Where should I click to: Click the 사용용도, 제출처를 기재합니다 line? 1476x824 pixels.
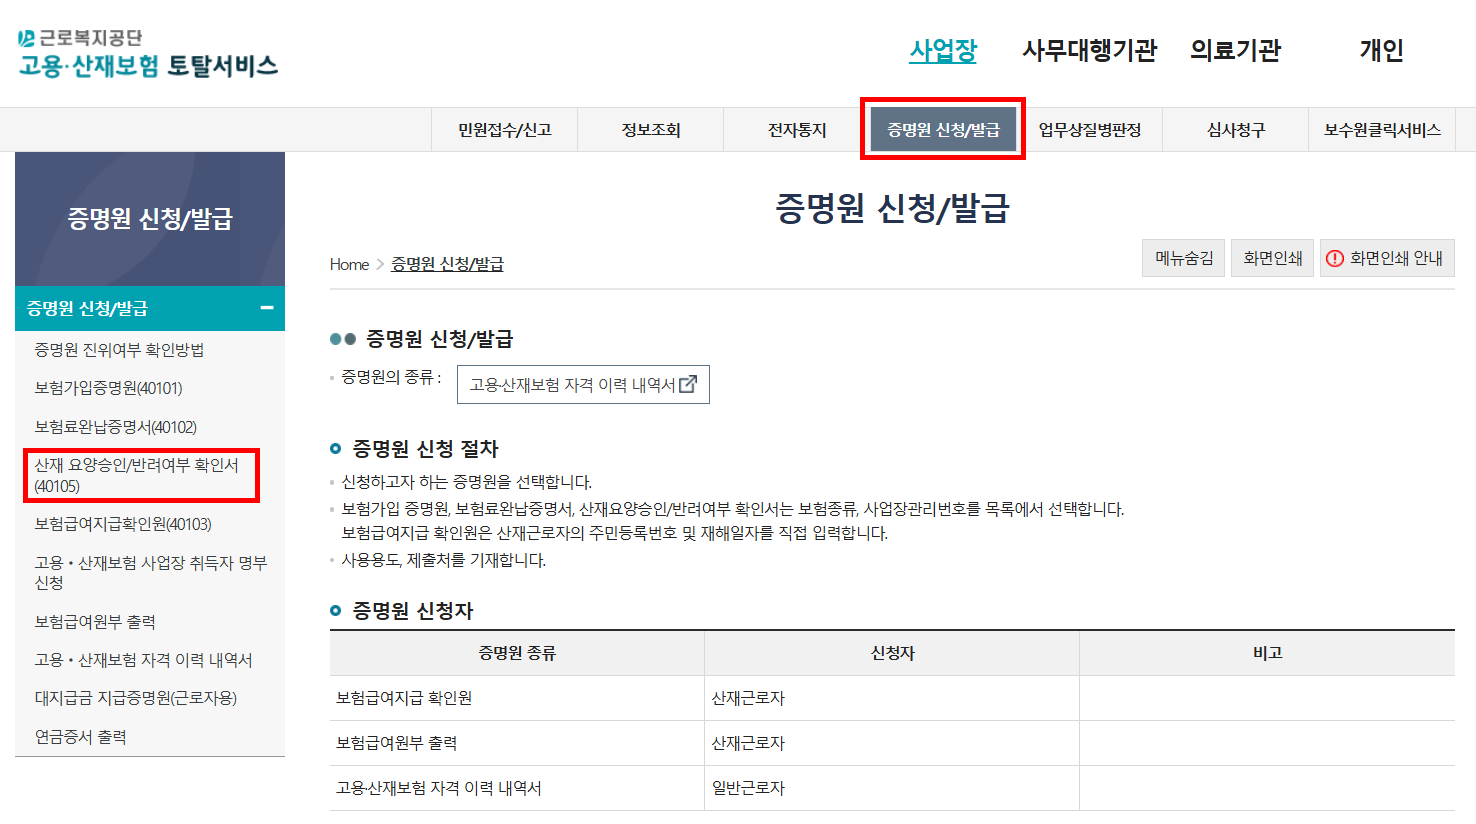point(444,560)
